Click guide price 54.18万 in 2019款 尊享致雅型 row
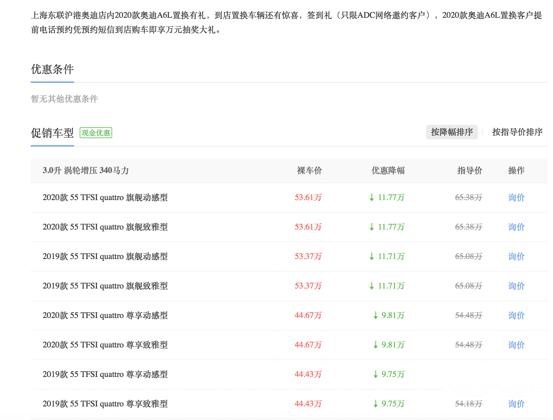The width and height of the screenshot is (553, 420). pos(468,404)
